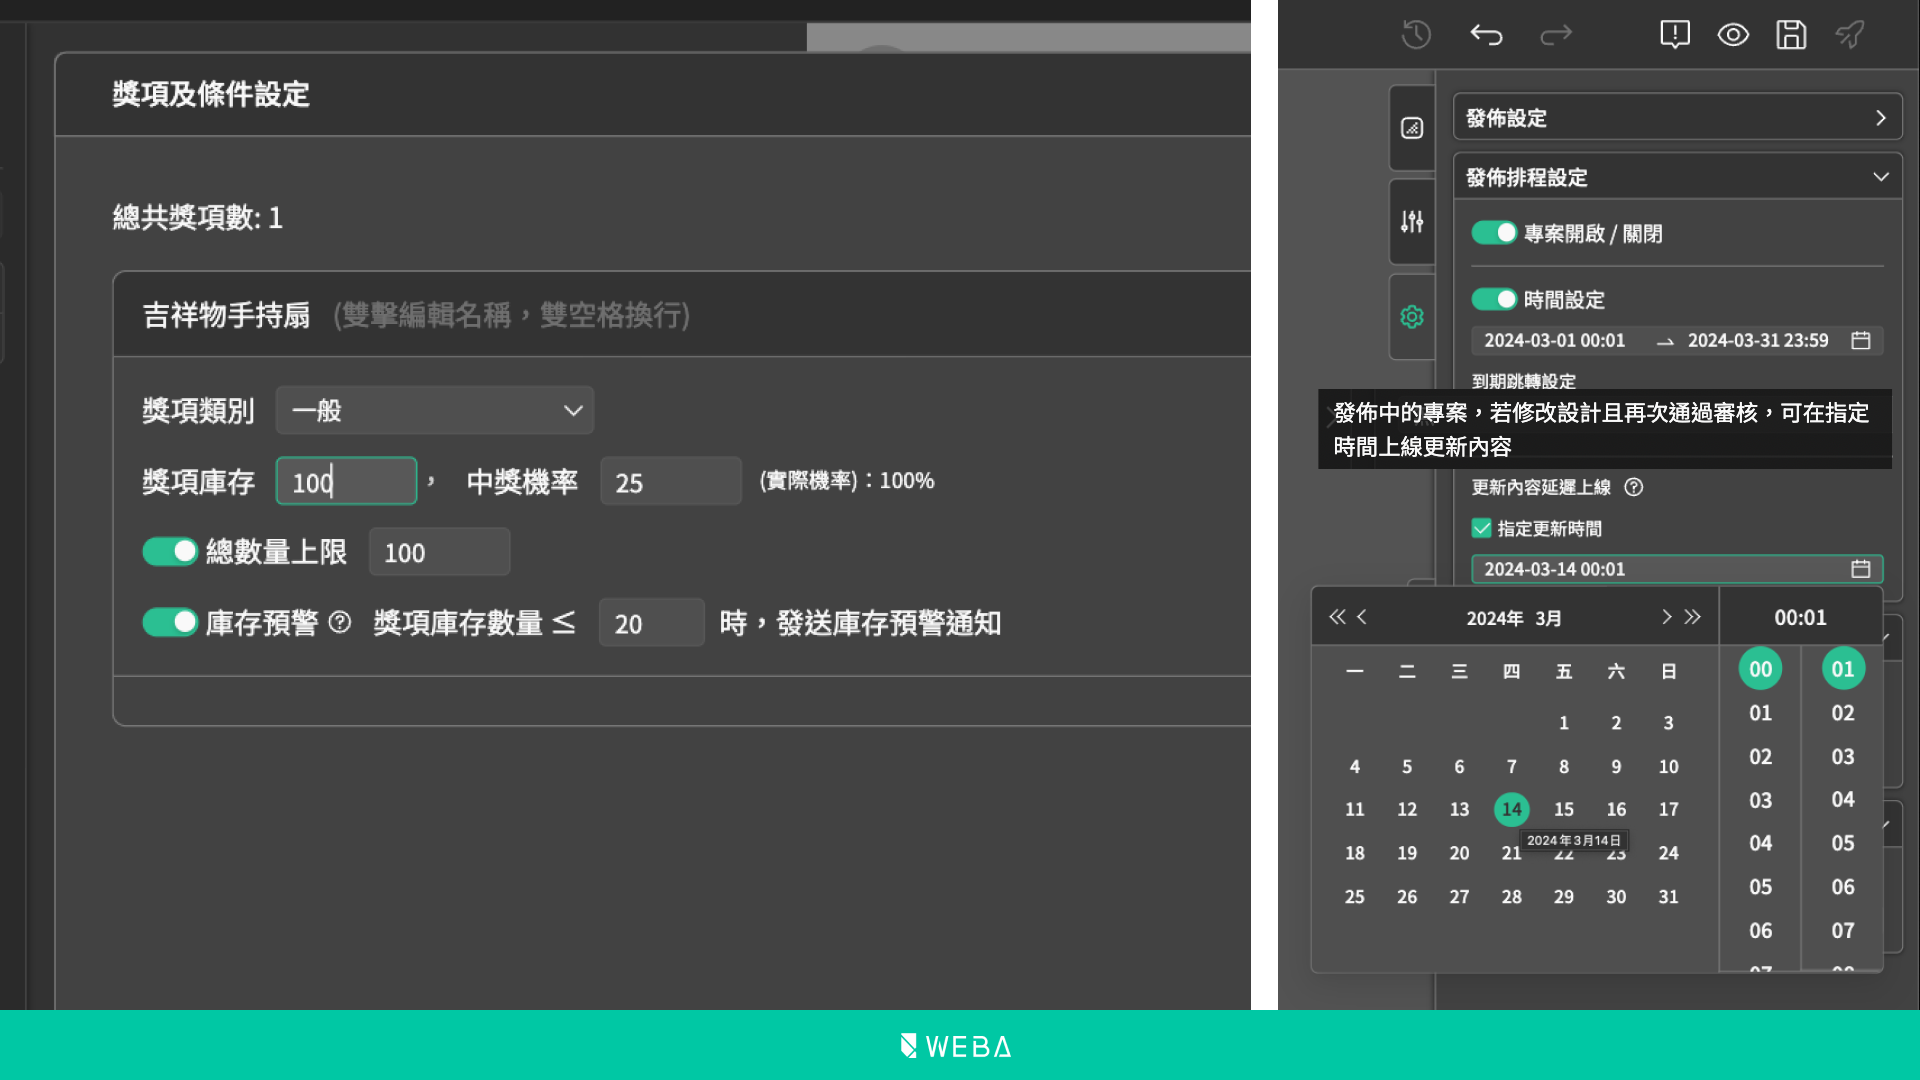
Task: Click the redo arrow icon
Action: [1556, 35]
